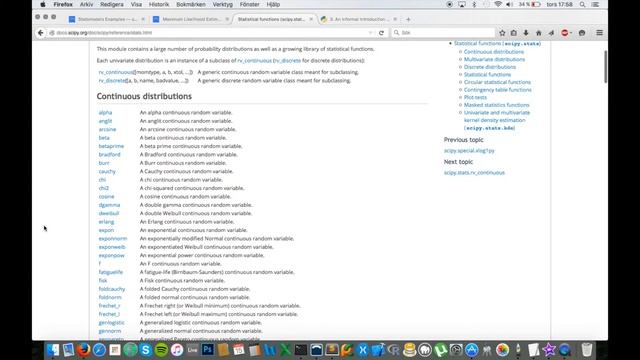640x360 pixels.
Task: Open Spotlight search in menu bar
Action: point(582,4)
